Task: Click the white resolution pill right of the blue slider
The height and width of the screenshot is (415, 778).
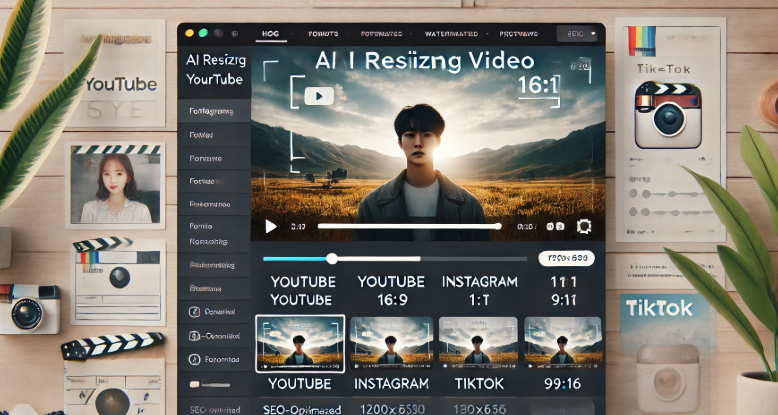Action: [566, 258]
